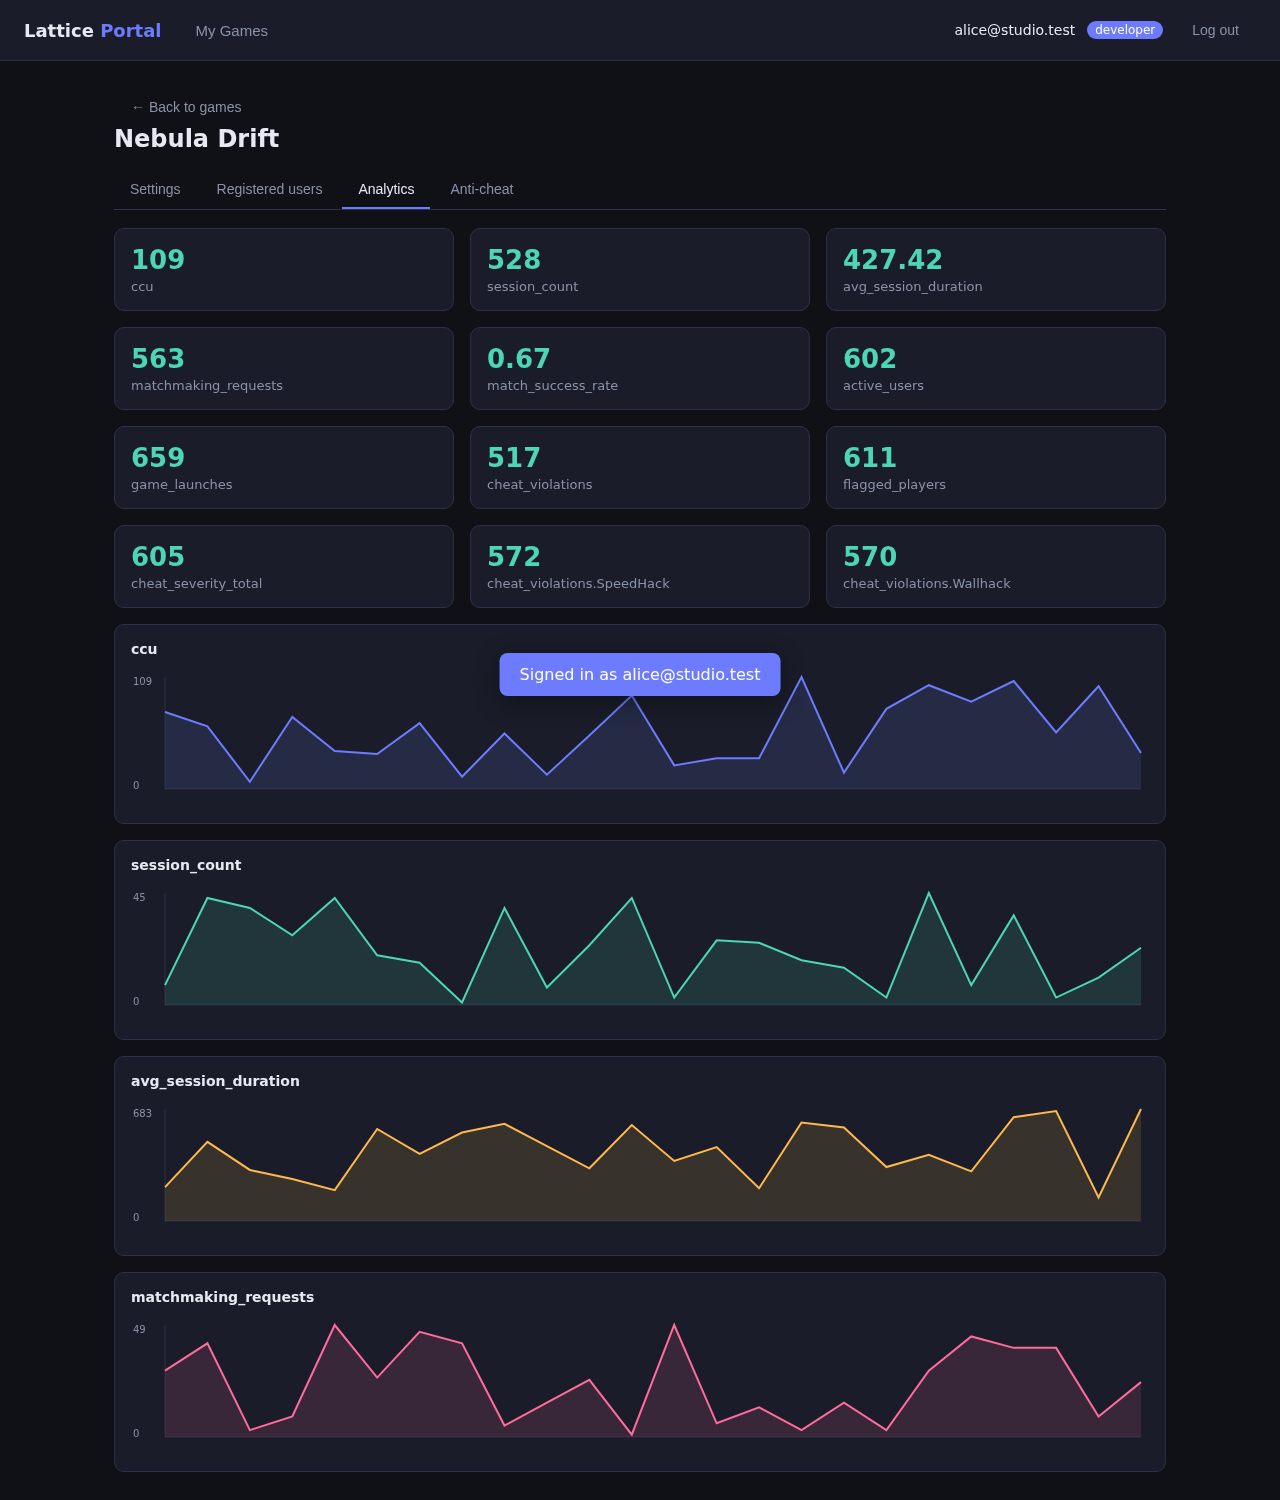Click the cheat_severity_total value 605

coord(158,556)
